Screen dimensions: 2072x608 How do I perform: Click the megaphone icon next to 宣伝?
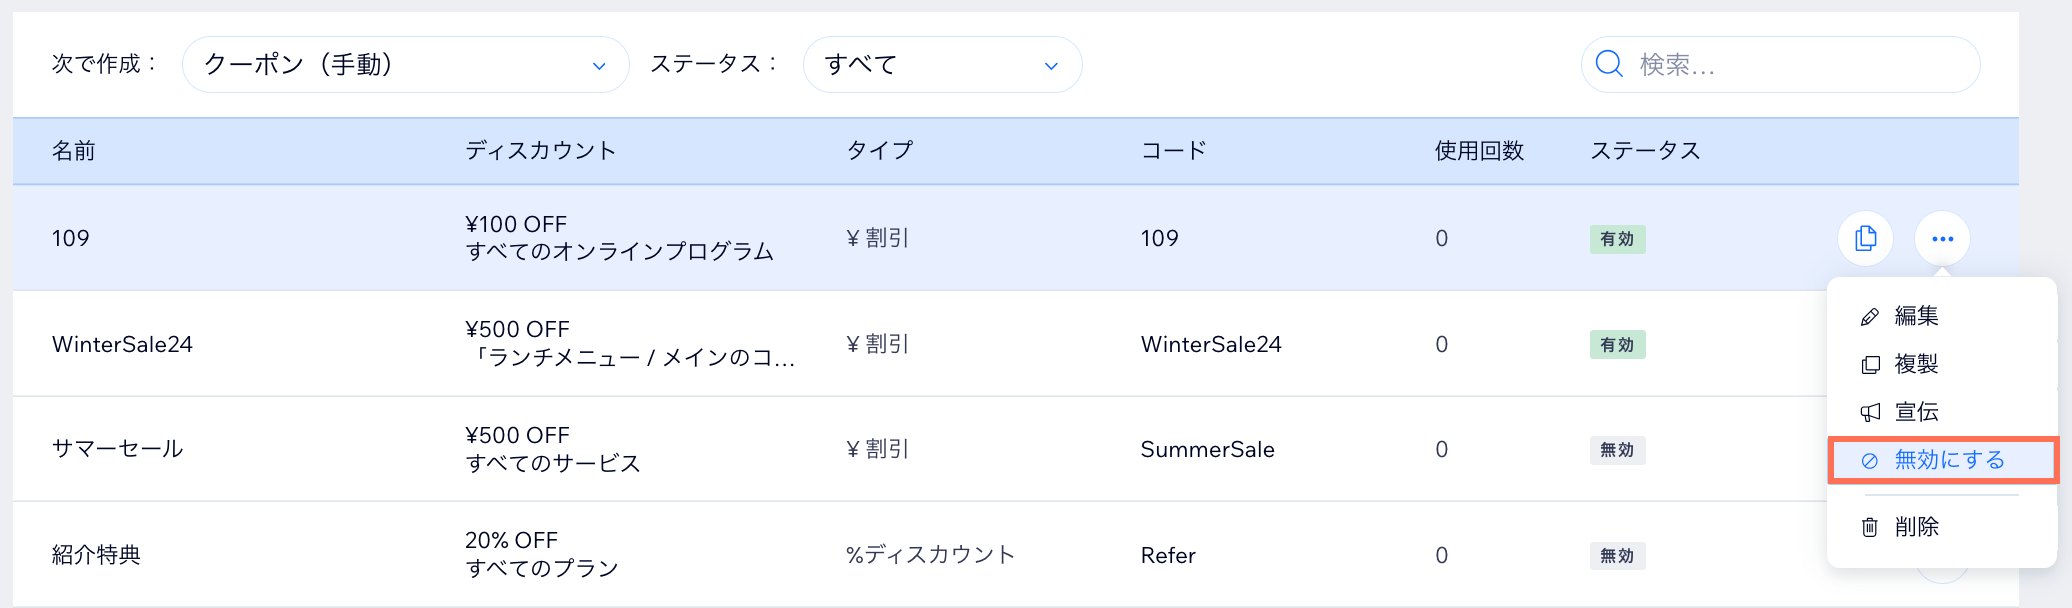[1870, 412]
